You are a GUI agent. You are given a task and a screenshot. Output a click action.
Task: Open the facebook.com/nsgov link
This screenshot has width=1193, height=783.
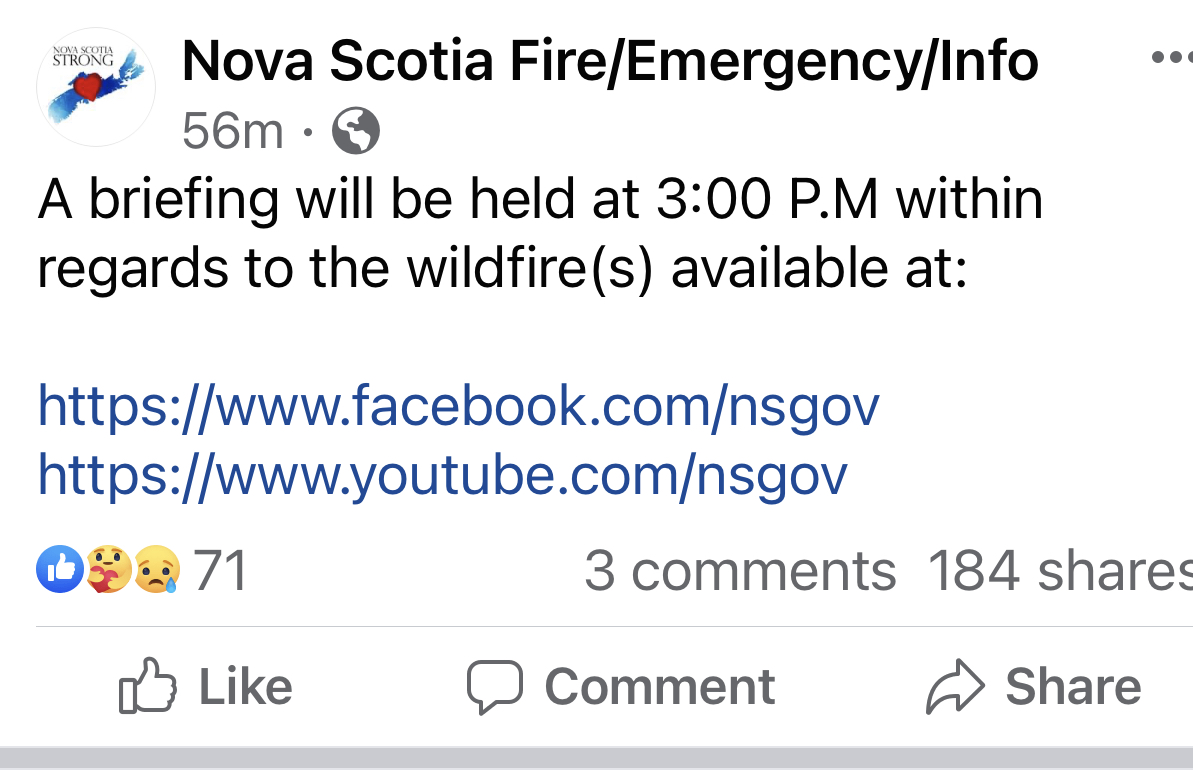[x=459, y=406]
